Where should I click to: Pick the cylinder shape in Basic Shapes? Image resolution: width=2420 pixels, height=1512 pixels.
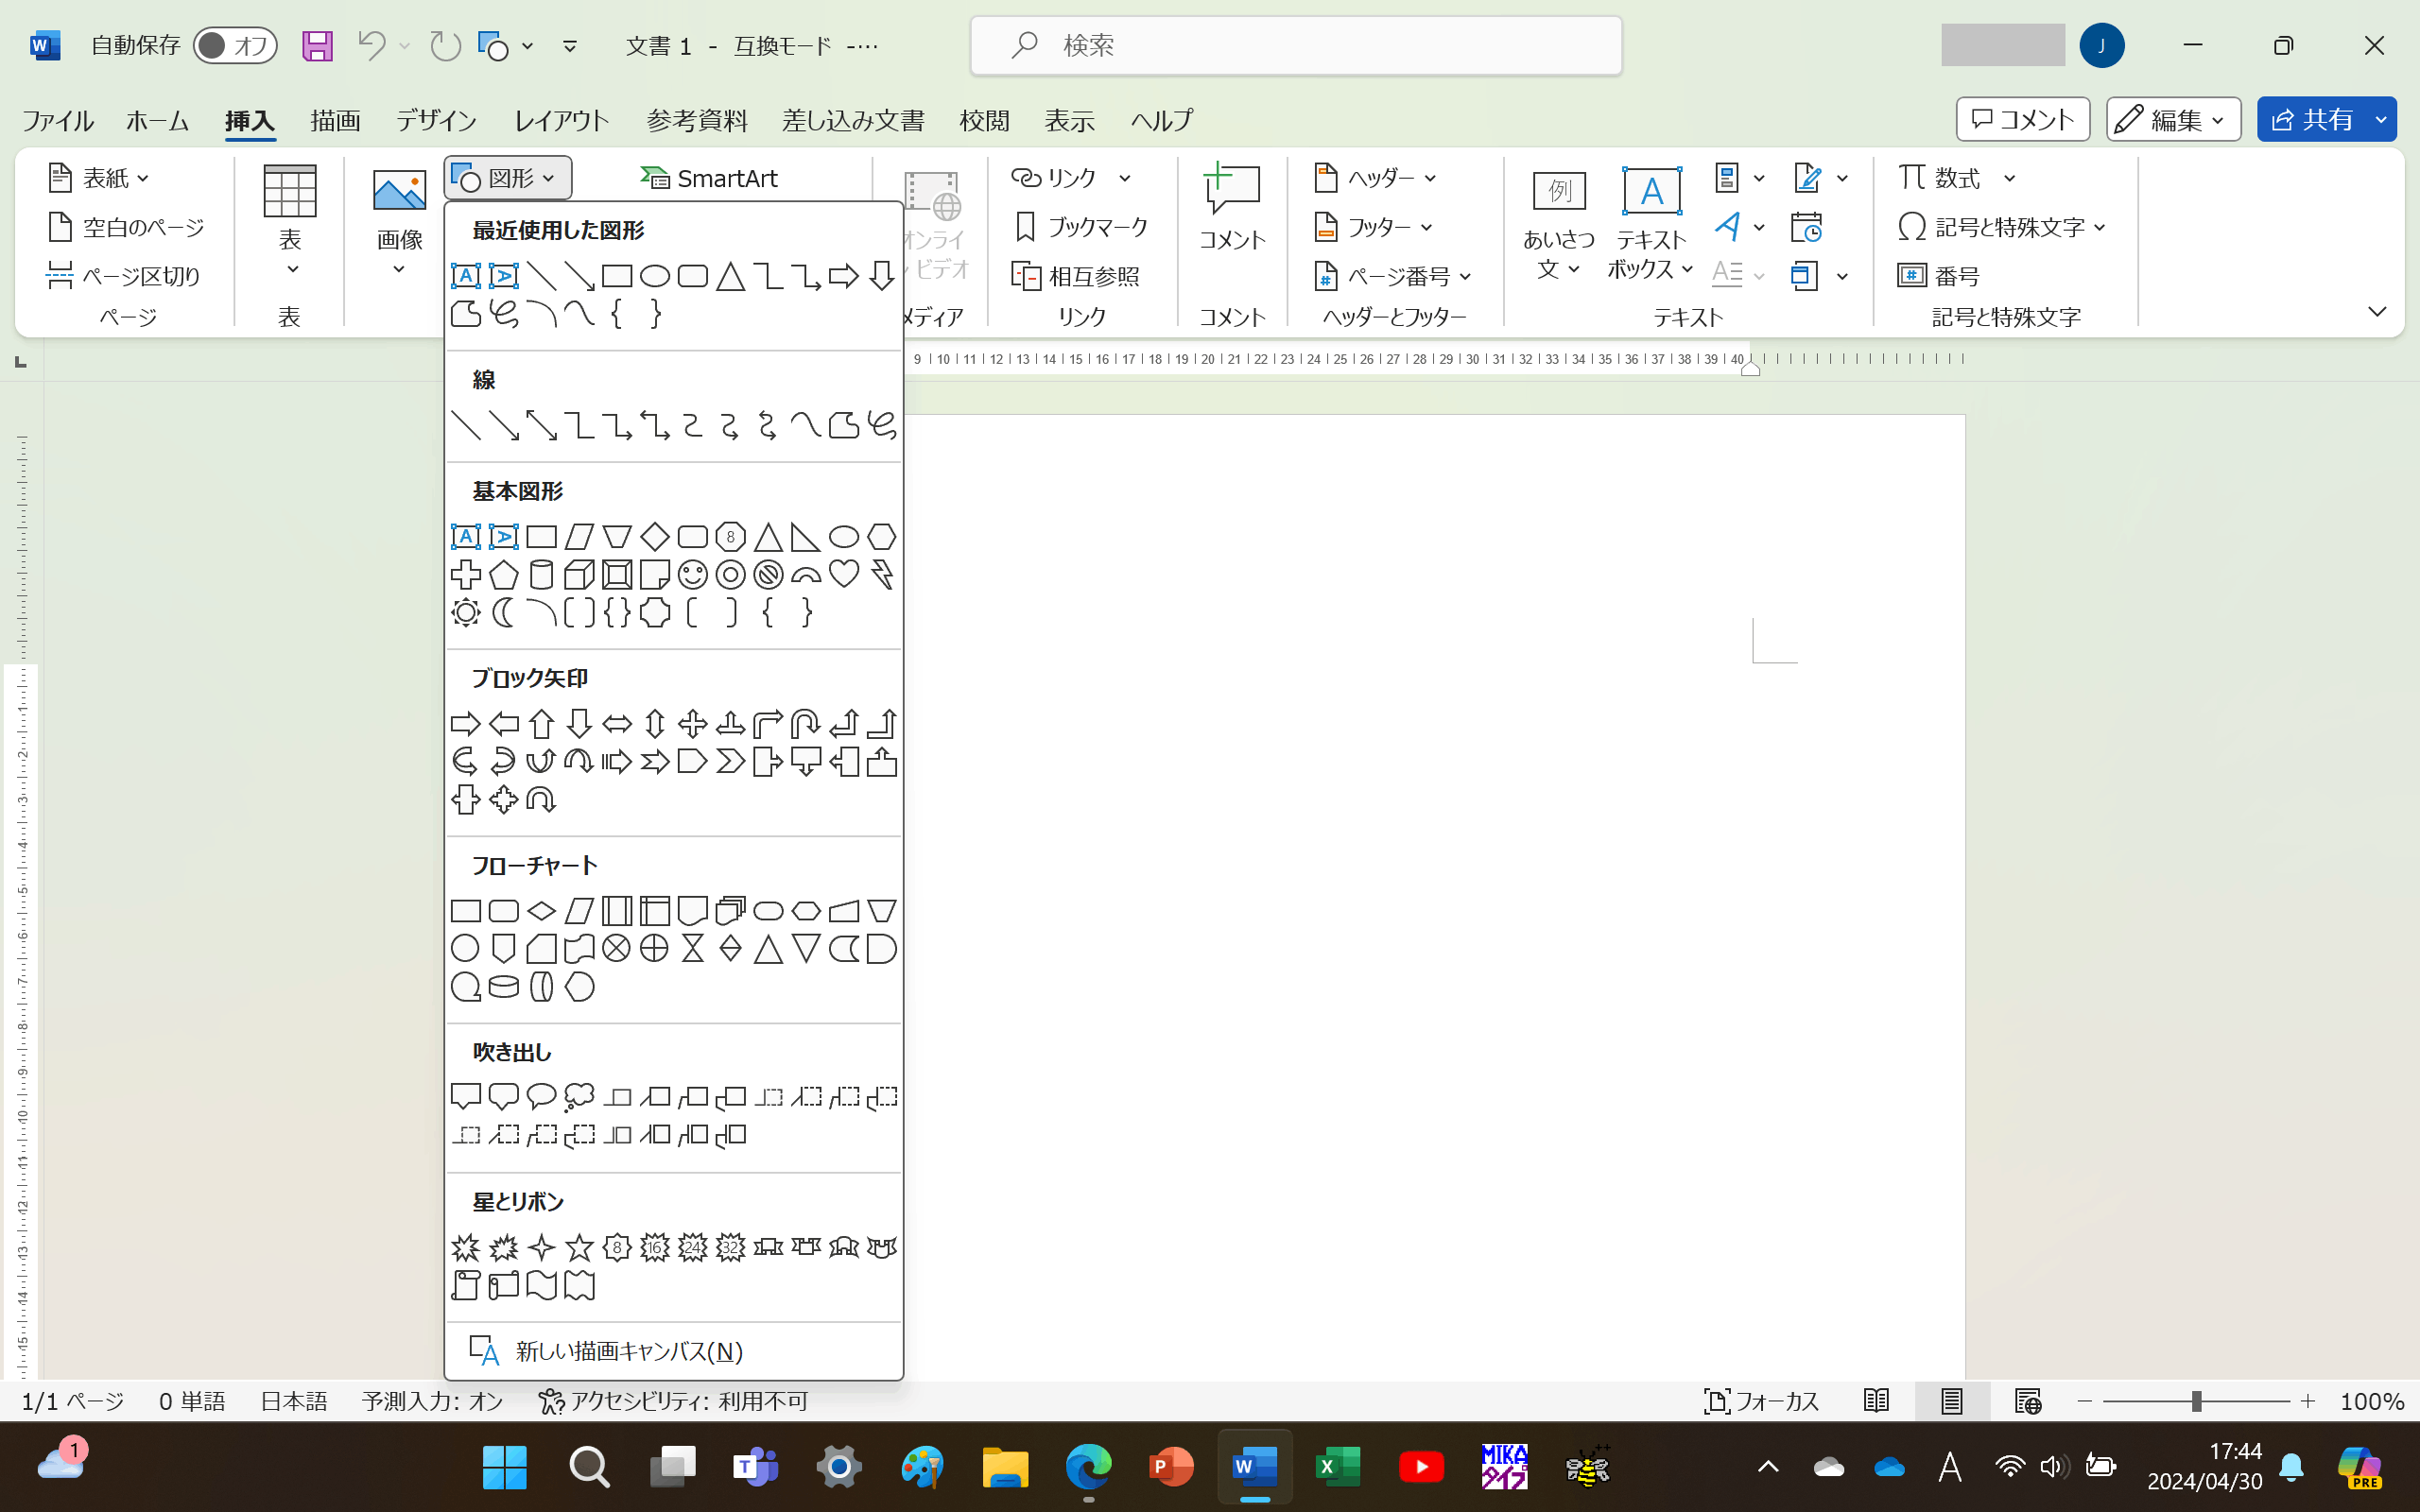(541, 574)
